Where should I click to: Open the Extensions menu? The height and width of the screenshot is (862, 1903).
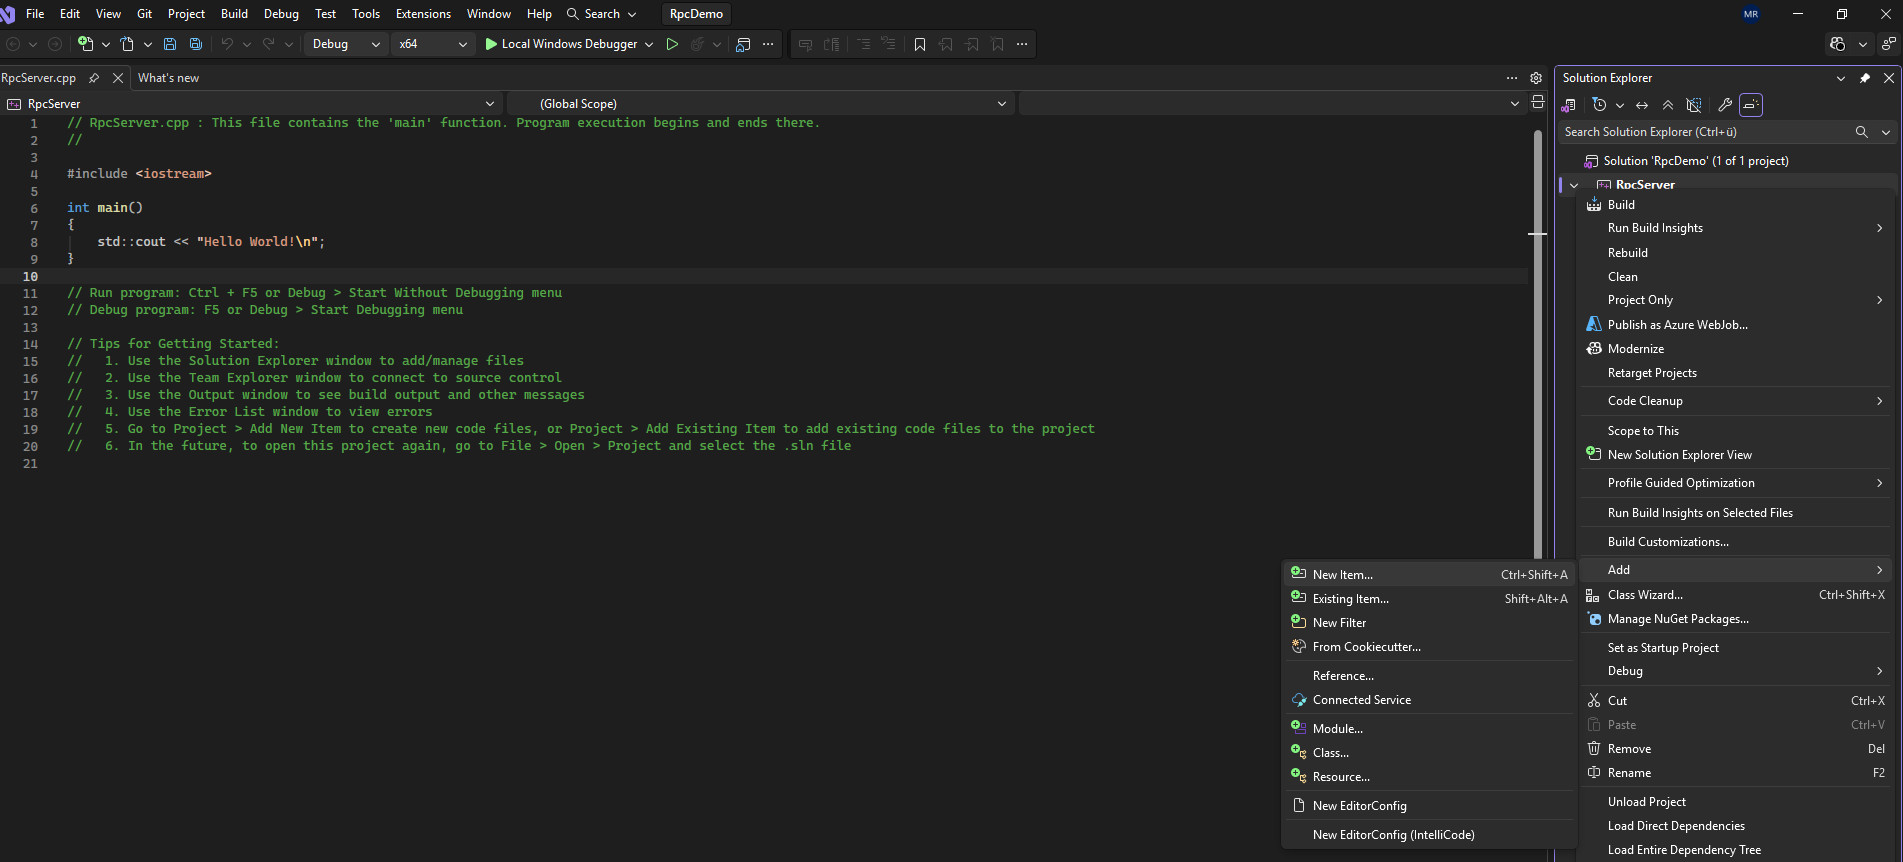[423, 14]
